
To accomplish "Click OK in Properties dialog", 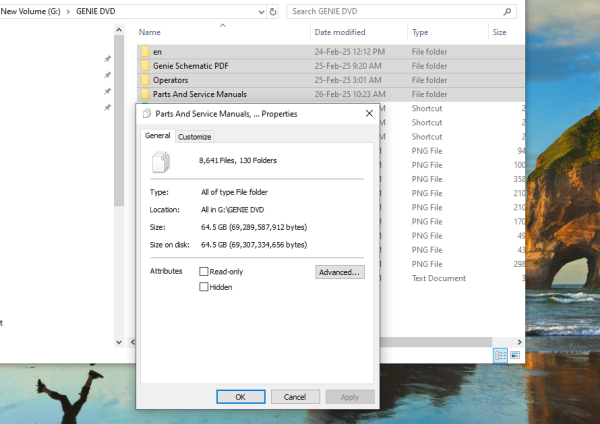I will pos(241,397).
